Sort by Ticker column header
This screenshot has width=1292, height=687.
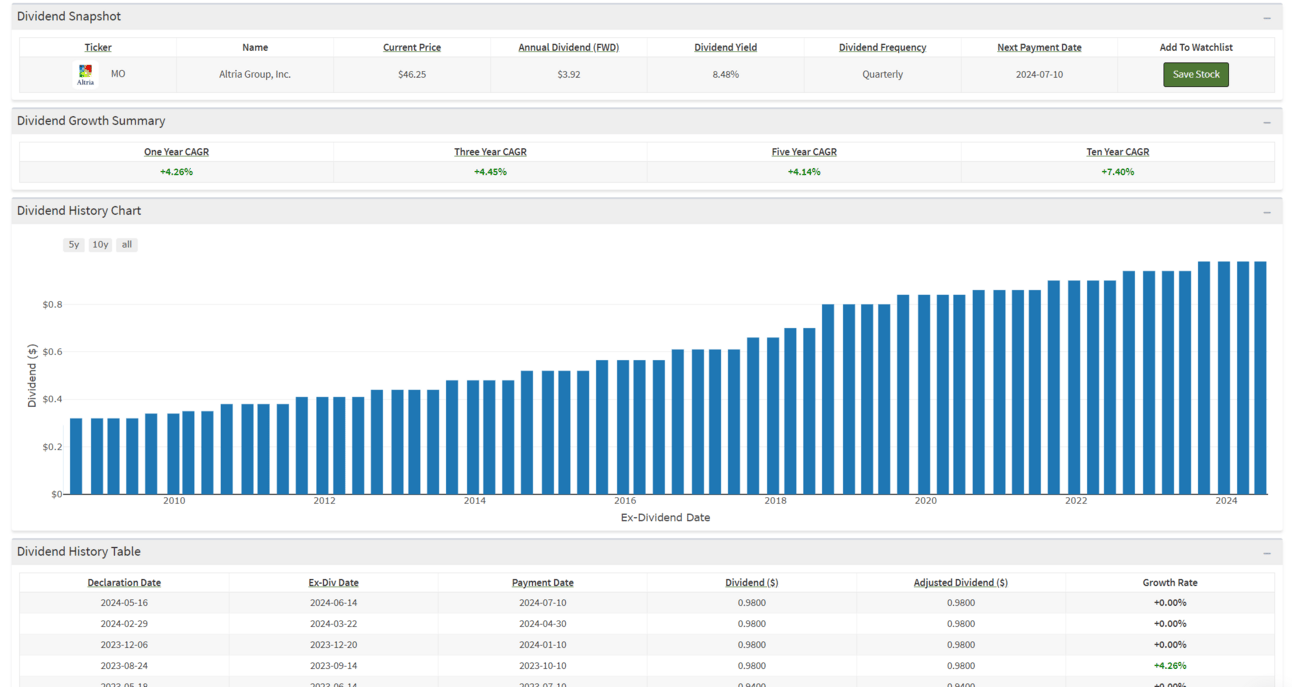pos(98,48)
